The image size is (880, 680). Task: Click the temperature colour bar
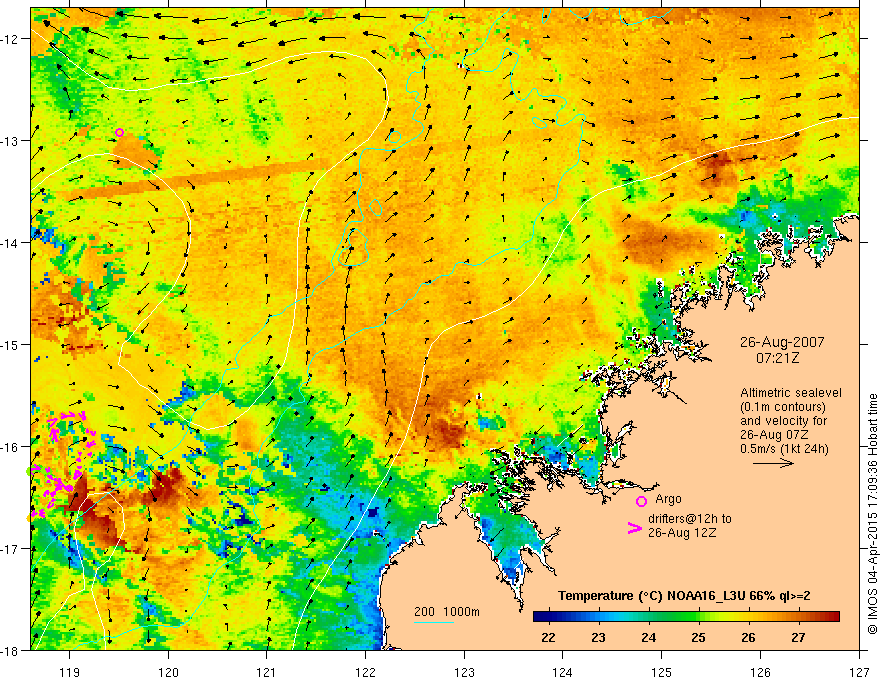tap(686, 617)
